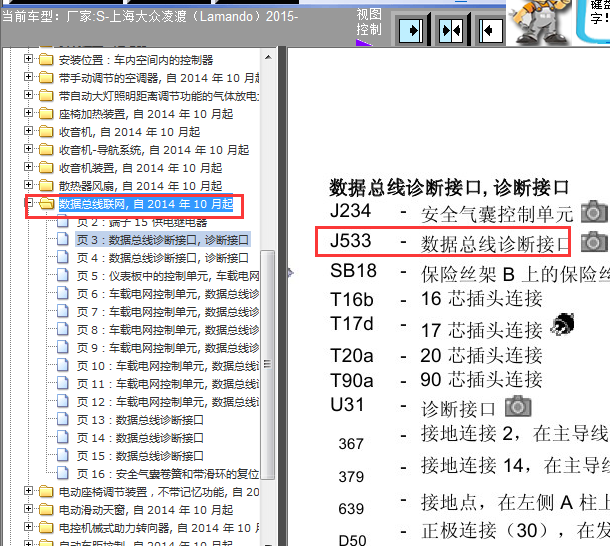Open 页 6：车载电网控制单元
The width and height of the screenshot is (610, 546).
(x=168, y=294)
